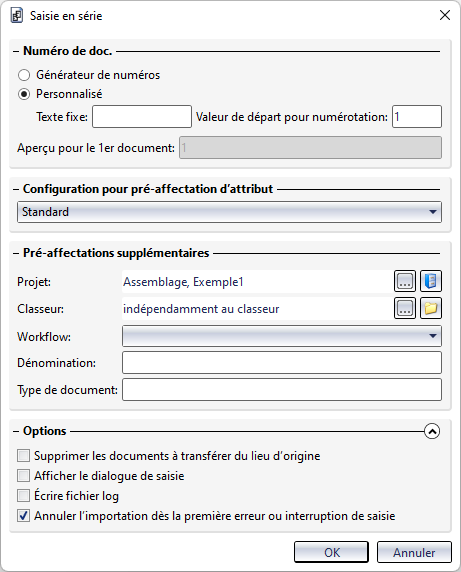Screen dimensions: 461x572
Task: Click the Projet browse ellipsis button
Action: 405,281
